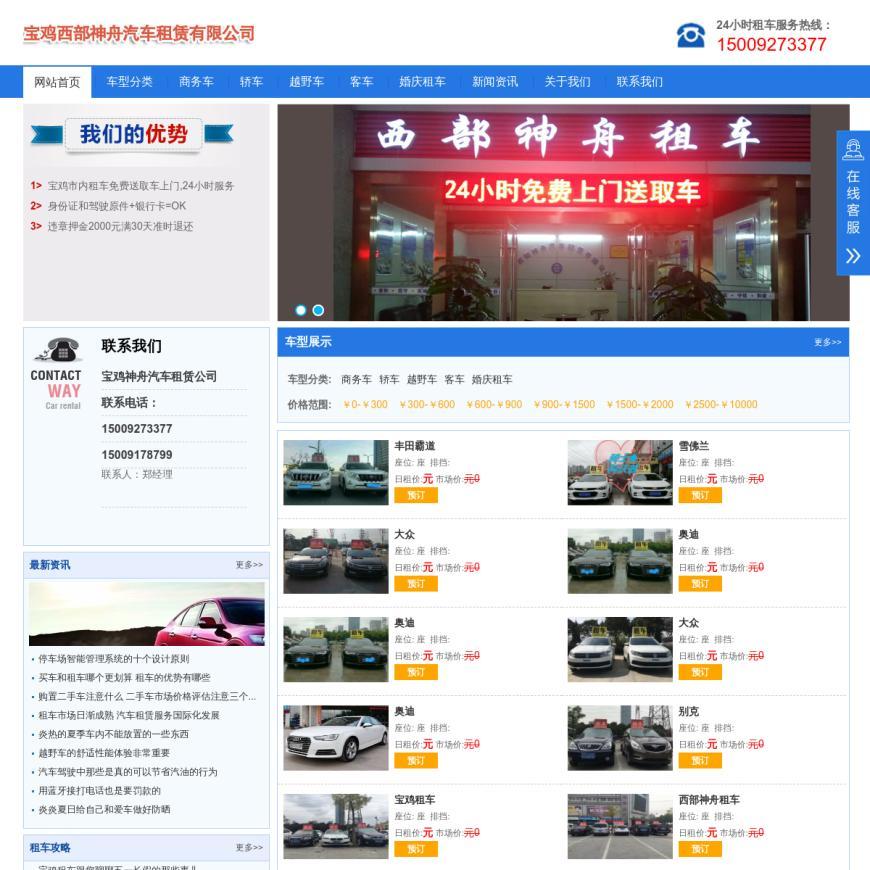Viewport: 870px width, 870px height.
Task: Open the 客车 navigation item
Action: [x=361, y=82]
